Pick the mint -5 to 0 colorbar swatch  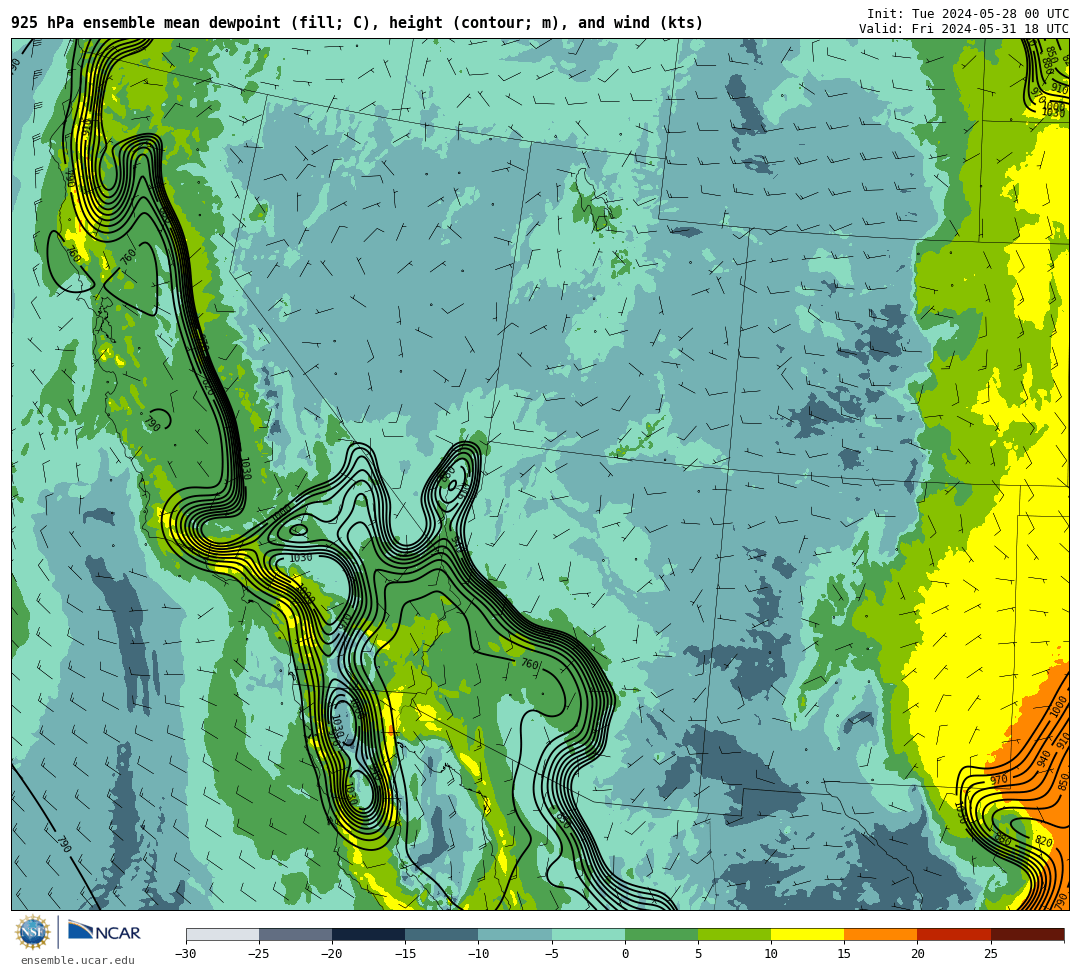coord(588,934)
